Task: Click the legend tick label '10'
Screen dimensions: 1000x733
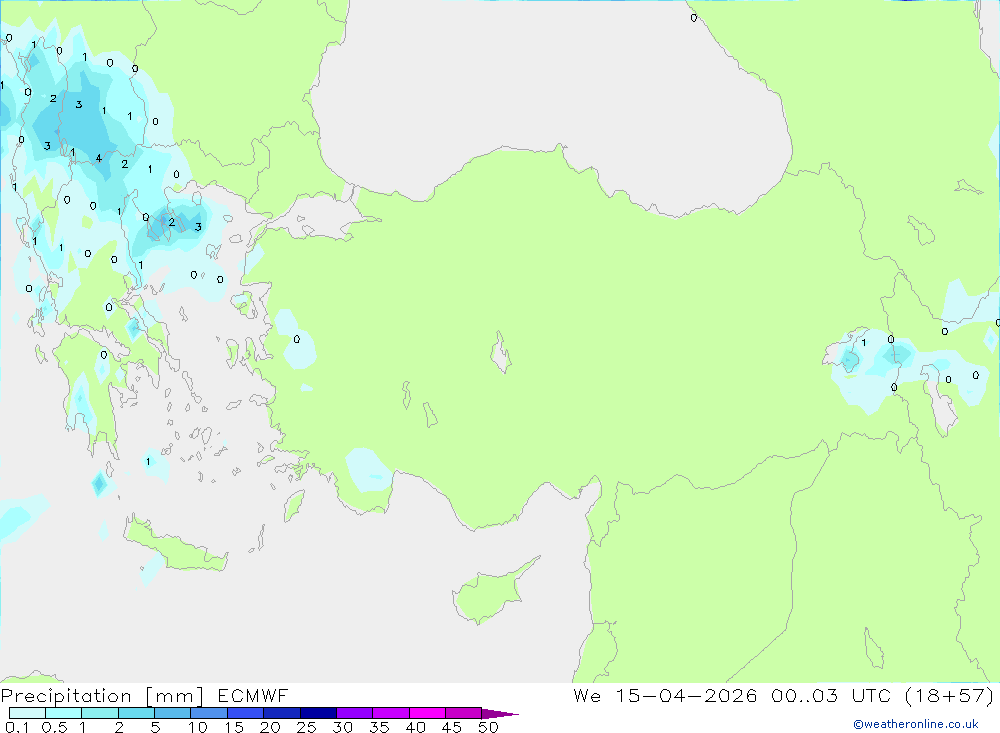Action: click(198, 727)
